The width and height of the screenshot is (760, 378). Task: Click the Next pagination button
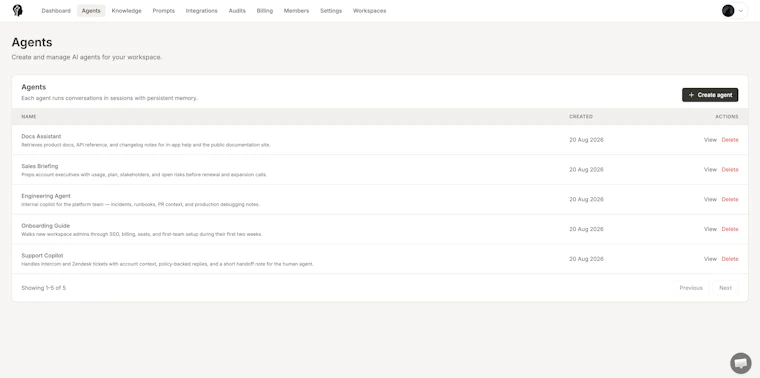[725, 288]
